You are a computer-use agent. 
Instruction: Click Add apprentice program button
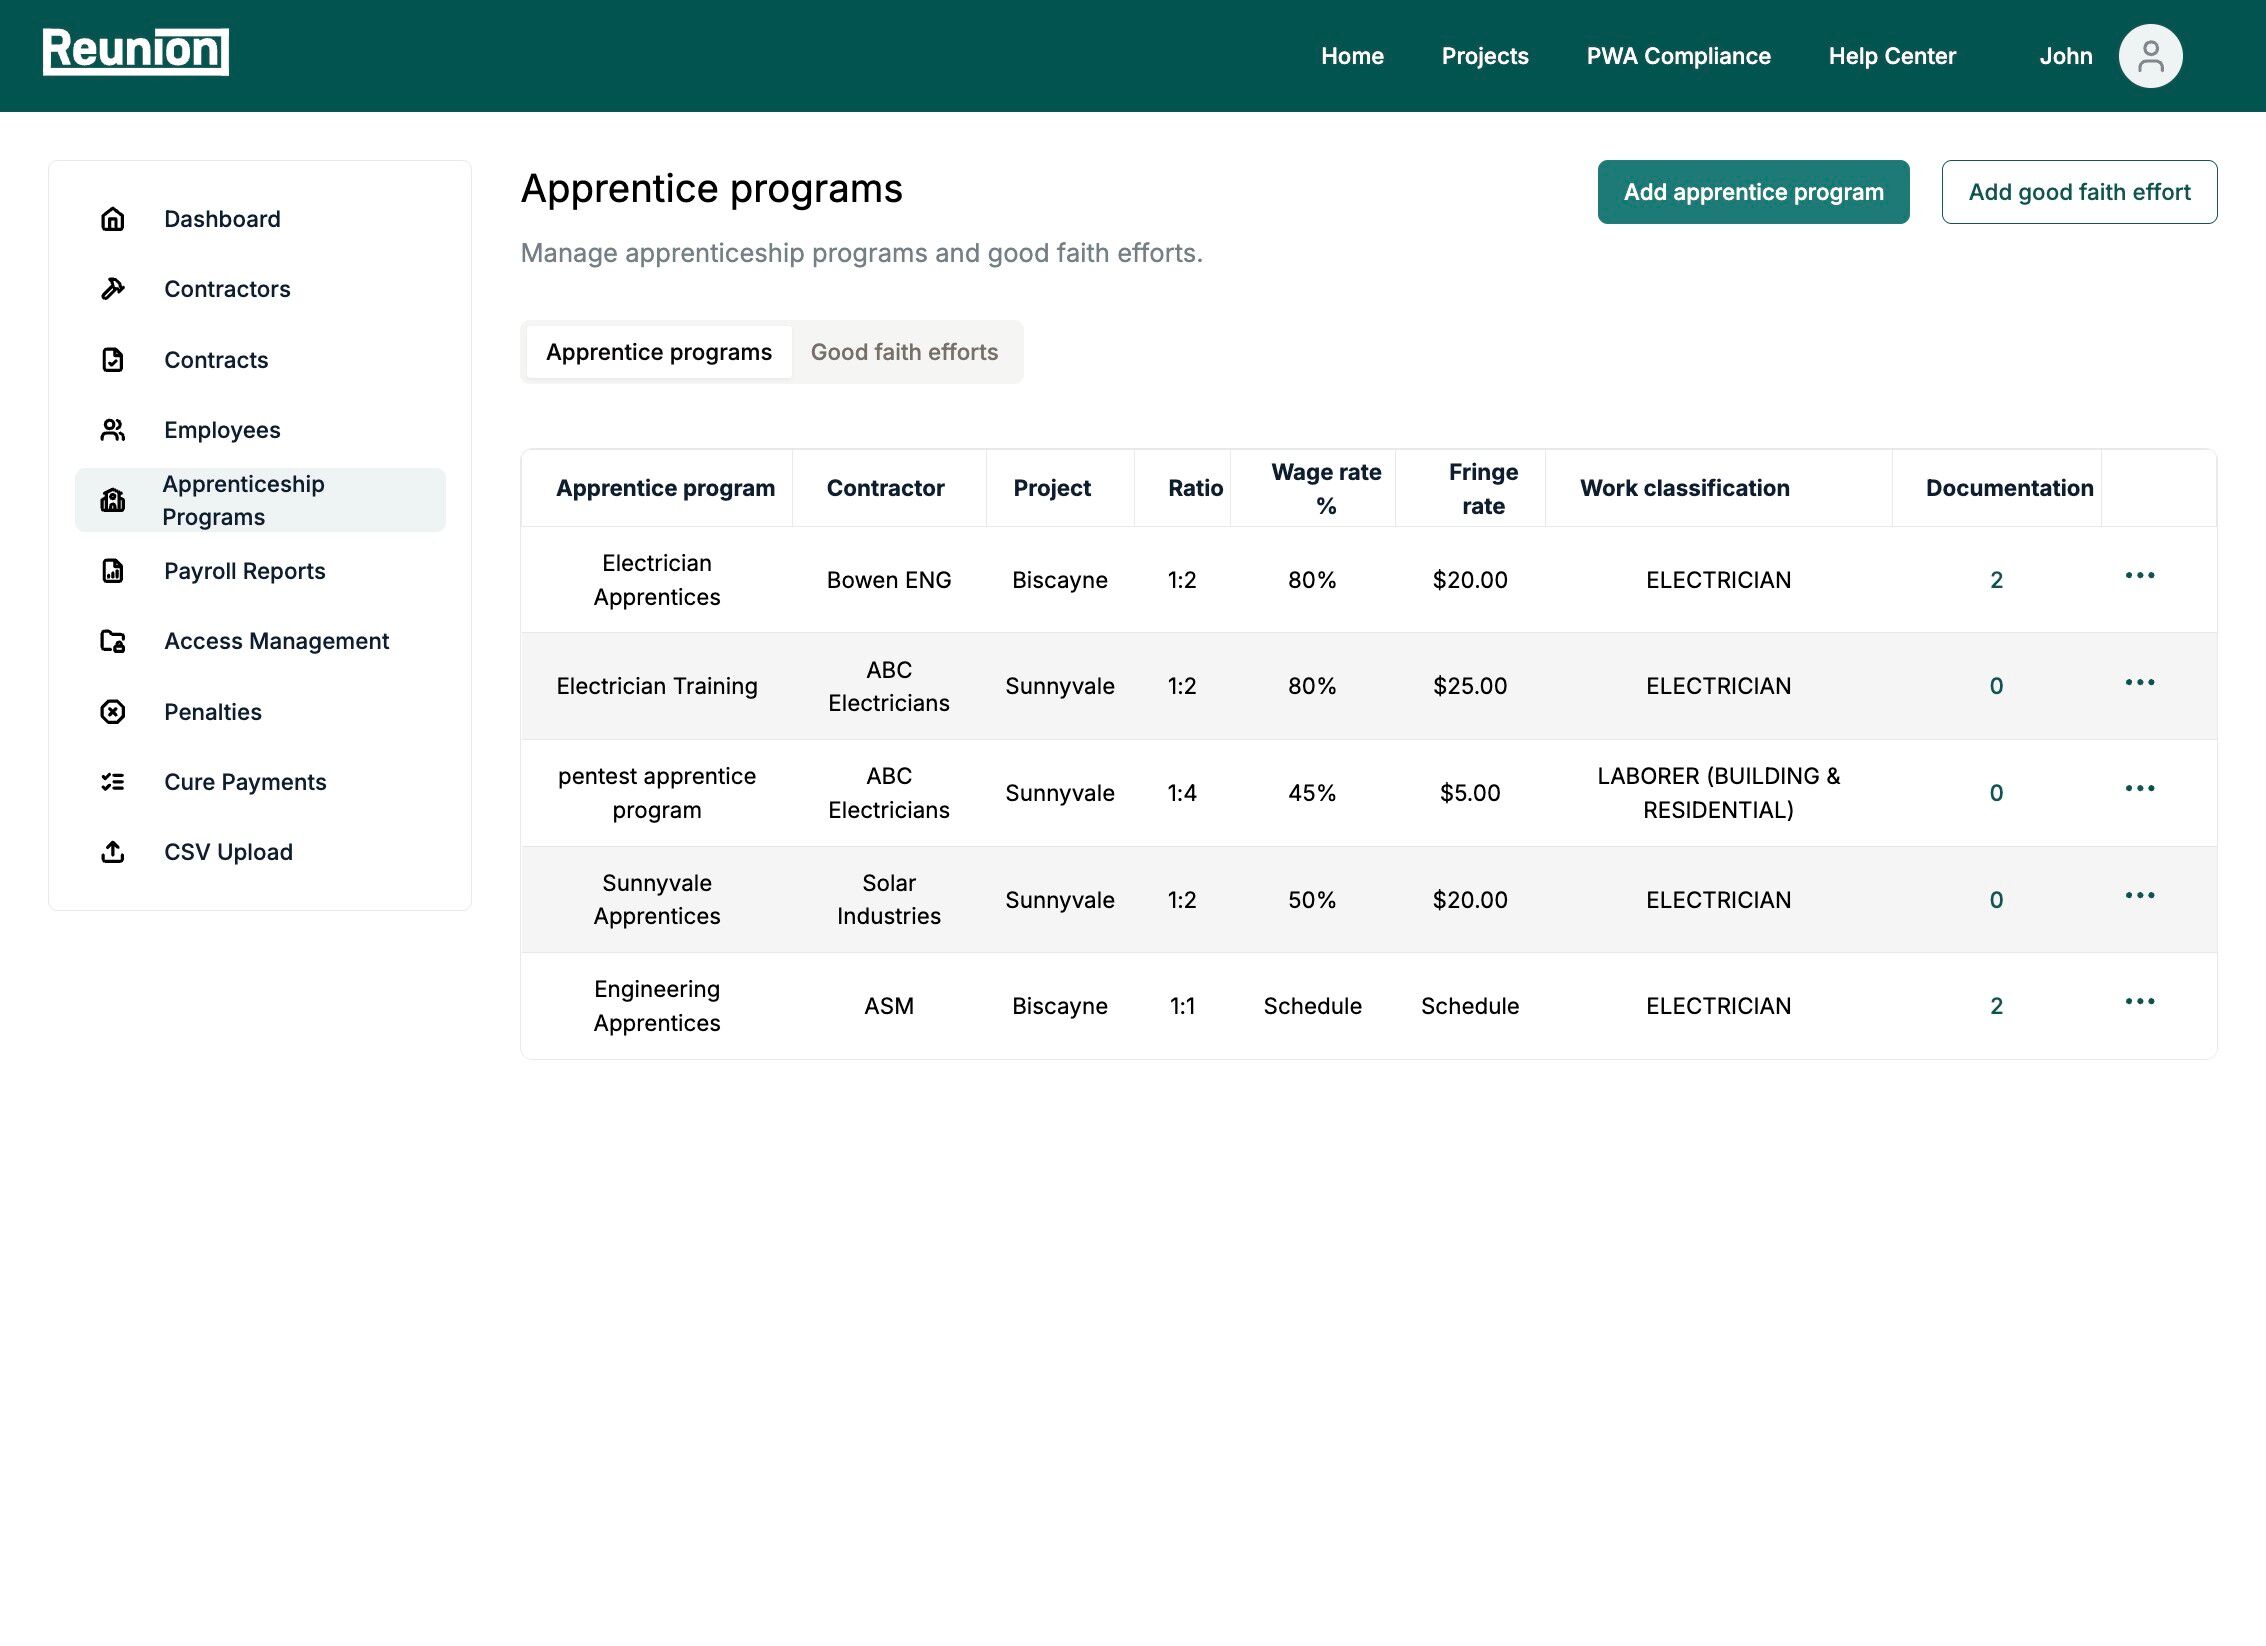click(1753, 192)
